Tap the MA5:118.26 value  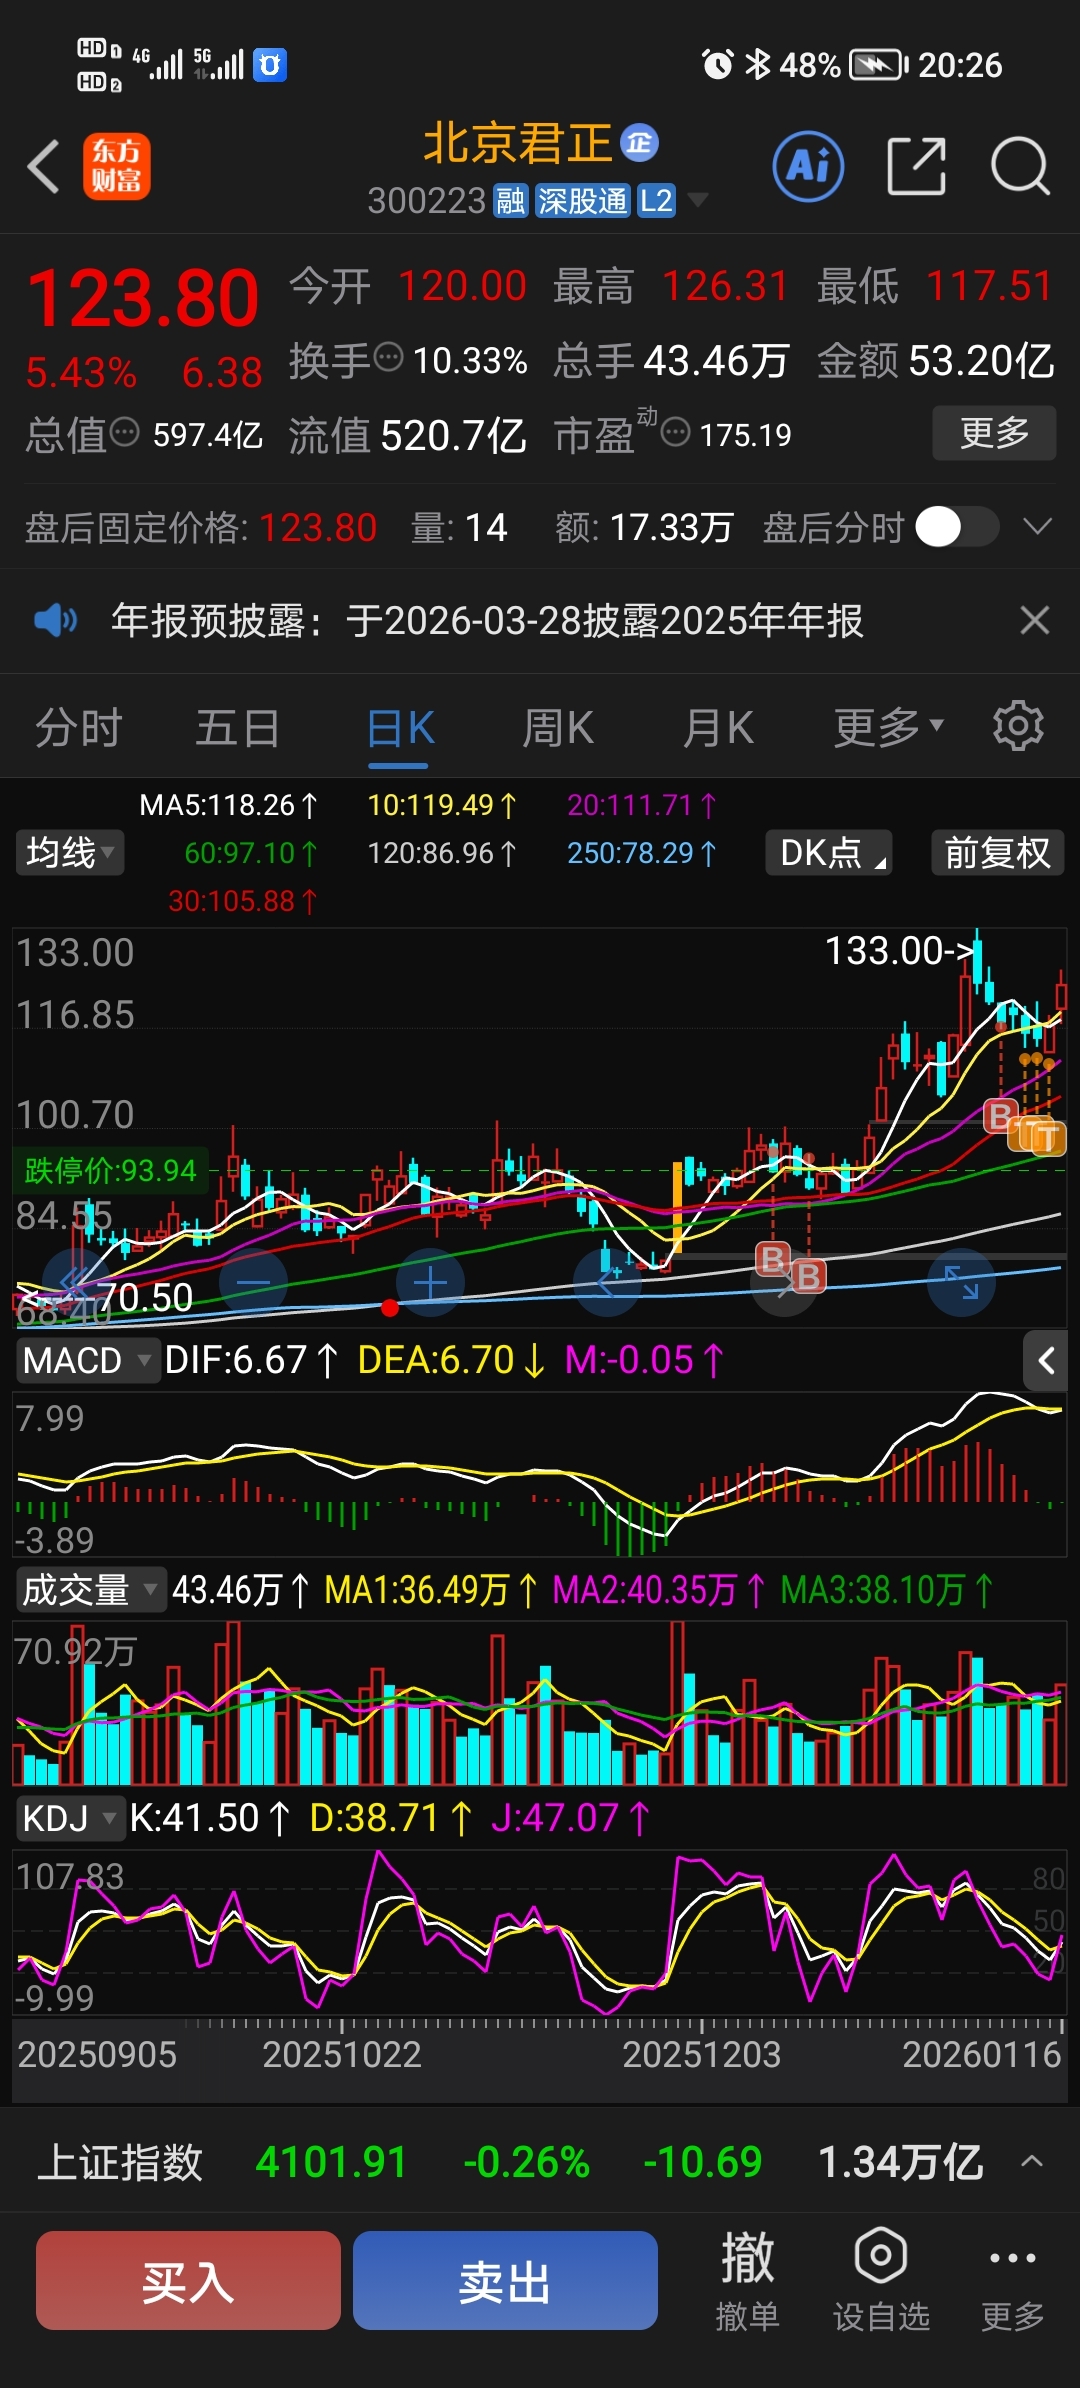(x=228, y=805)
